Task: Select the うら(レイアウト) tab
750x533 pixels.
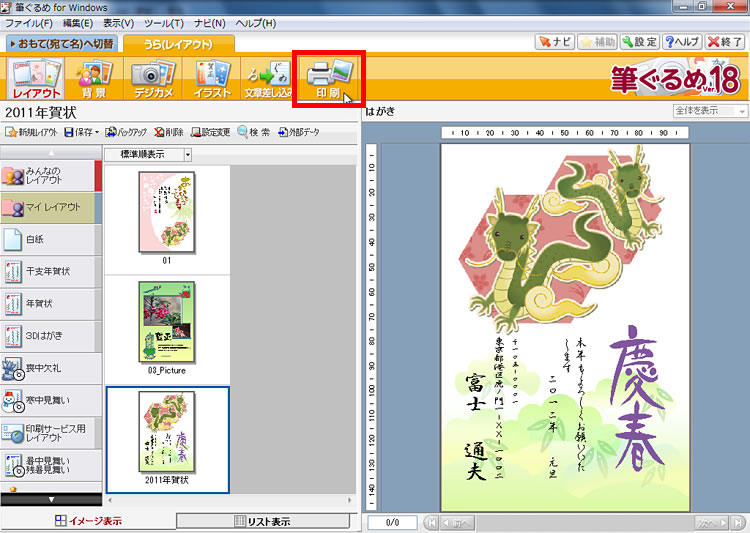Action: click(x=178, y=44)
